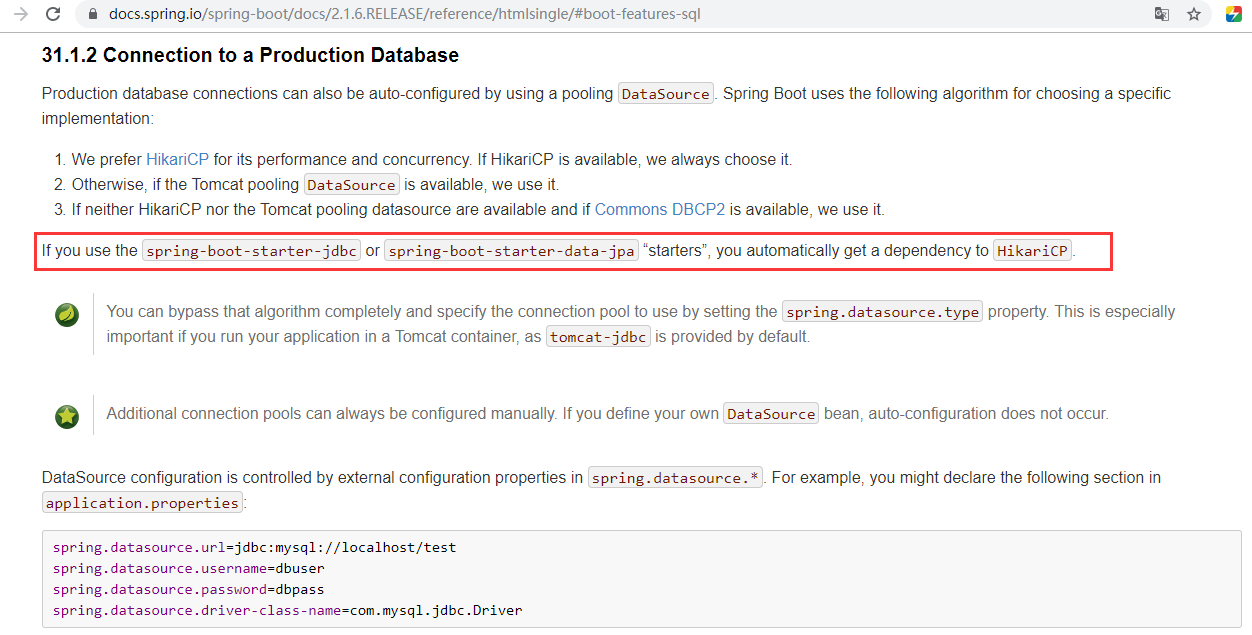Image resolution: width=1252 pixels, height=635 pixels.
Task: Open the HikariCP link in list item 1
Action: [177, 159]
